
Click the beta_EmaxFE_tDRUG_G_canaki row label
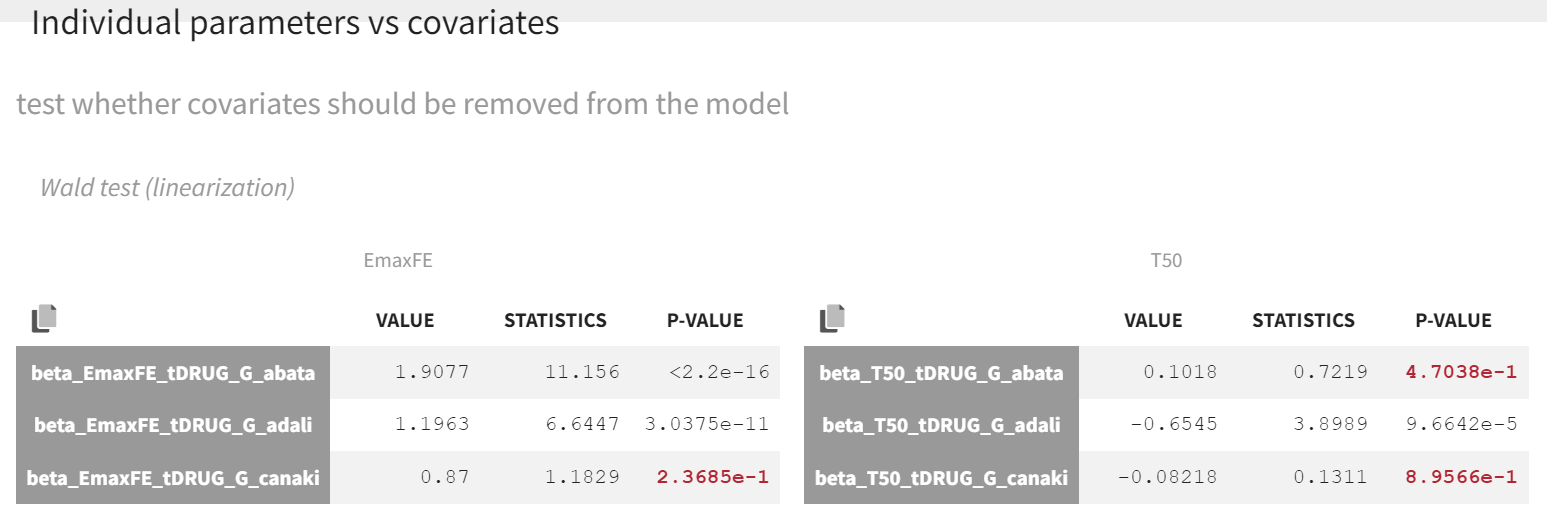pyautogui.click(x=173, y=477)
